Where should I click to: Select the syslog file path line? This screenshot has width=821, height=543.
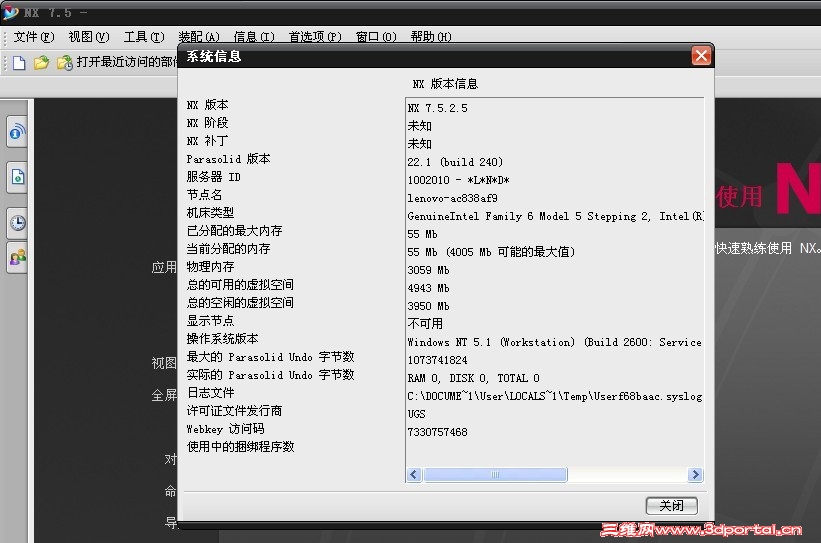[554, 396]
